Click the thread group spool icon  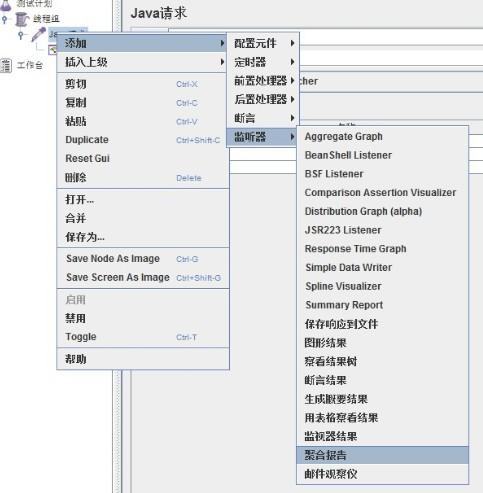22,19
